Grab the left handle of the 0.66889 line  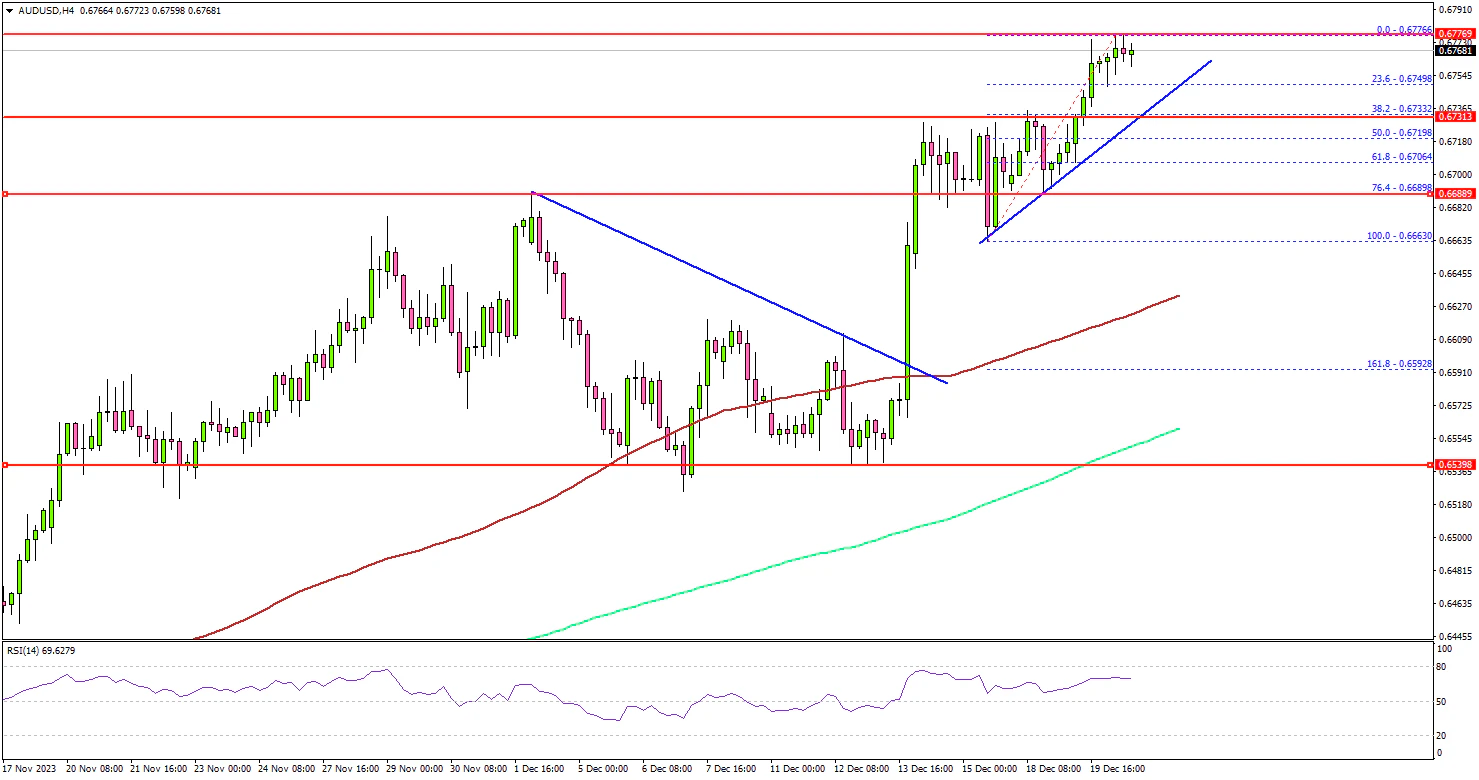click(6, 194)
